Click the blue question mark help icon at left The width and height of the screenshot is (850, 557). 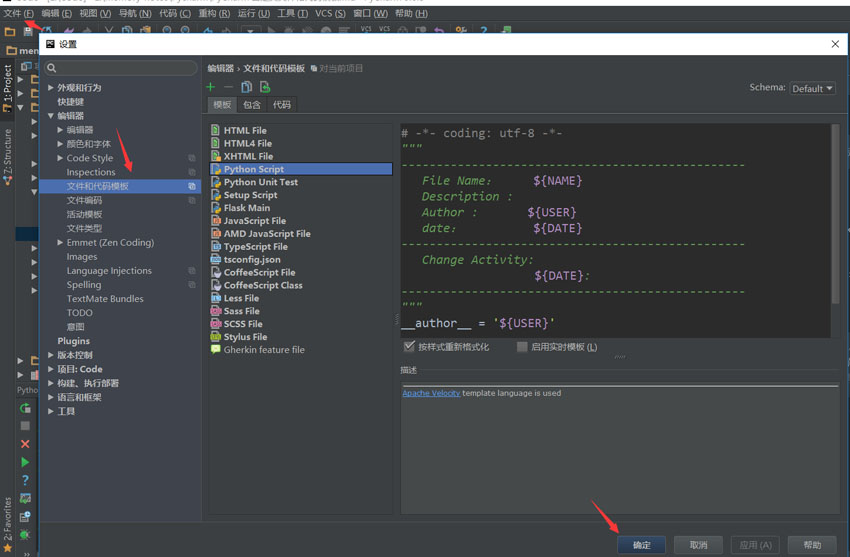25,480
